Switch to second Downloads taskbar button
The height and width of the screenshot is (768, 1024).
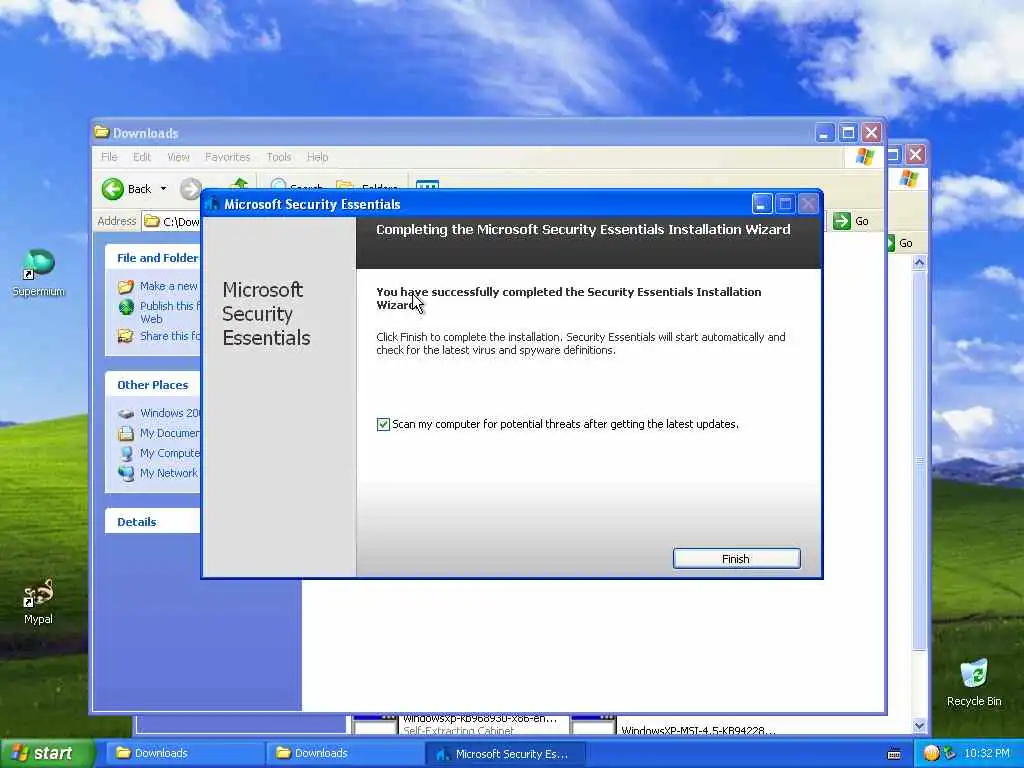(343, 753)
